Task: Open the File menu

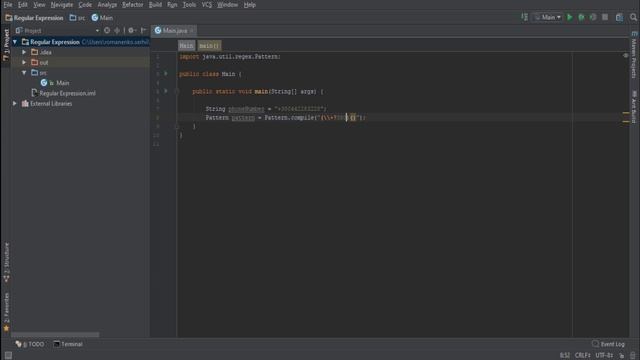Action: pyautogui.click(x=8, y=5)
